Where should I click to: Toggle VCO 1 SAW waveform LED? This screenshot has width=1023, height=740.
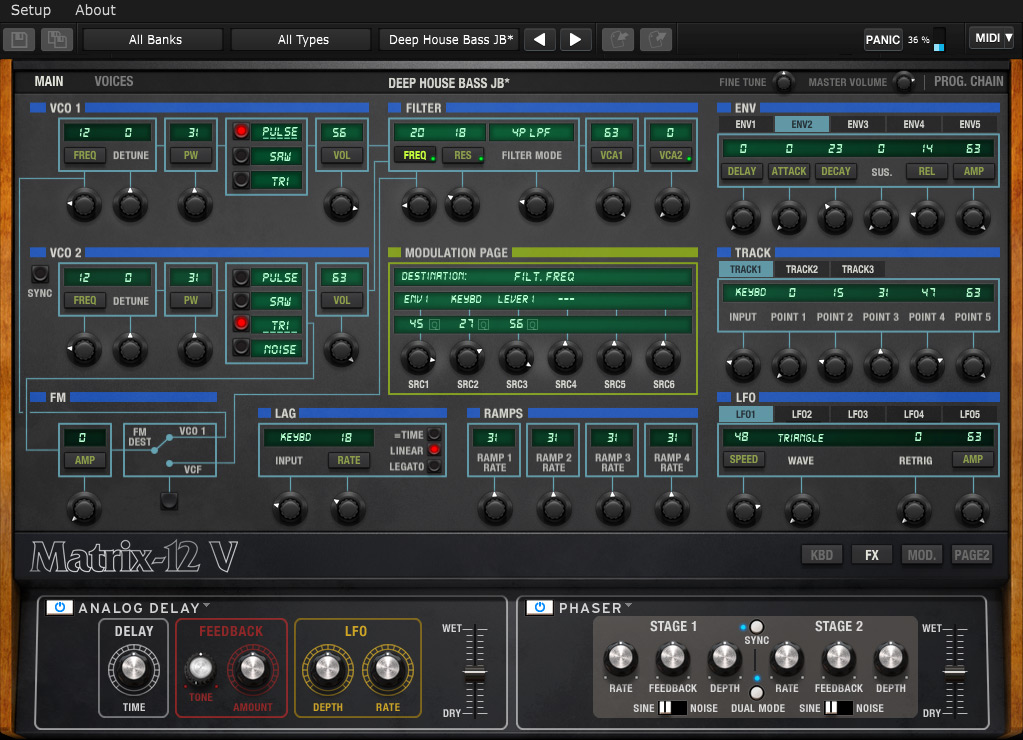(241, 156)
